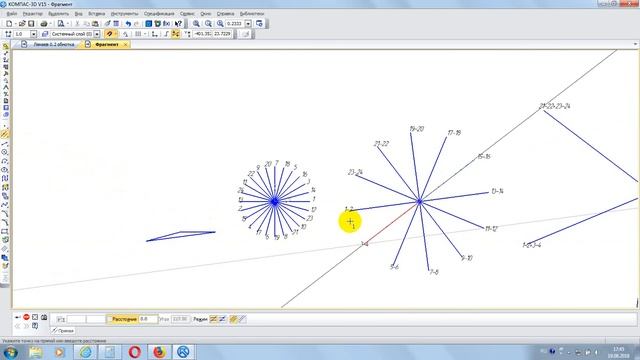This screenshot has width=640, height=360.
Task: Select the line segment tool in sidebar
Action: (5, 144)
